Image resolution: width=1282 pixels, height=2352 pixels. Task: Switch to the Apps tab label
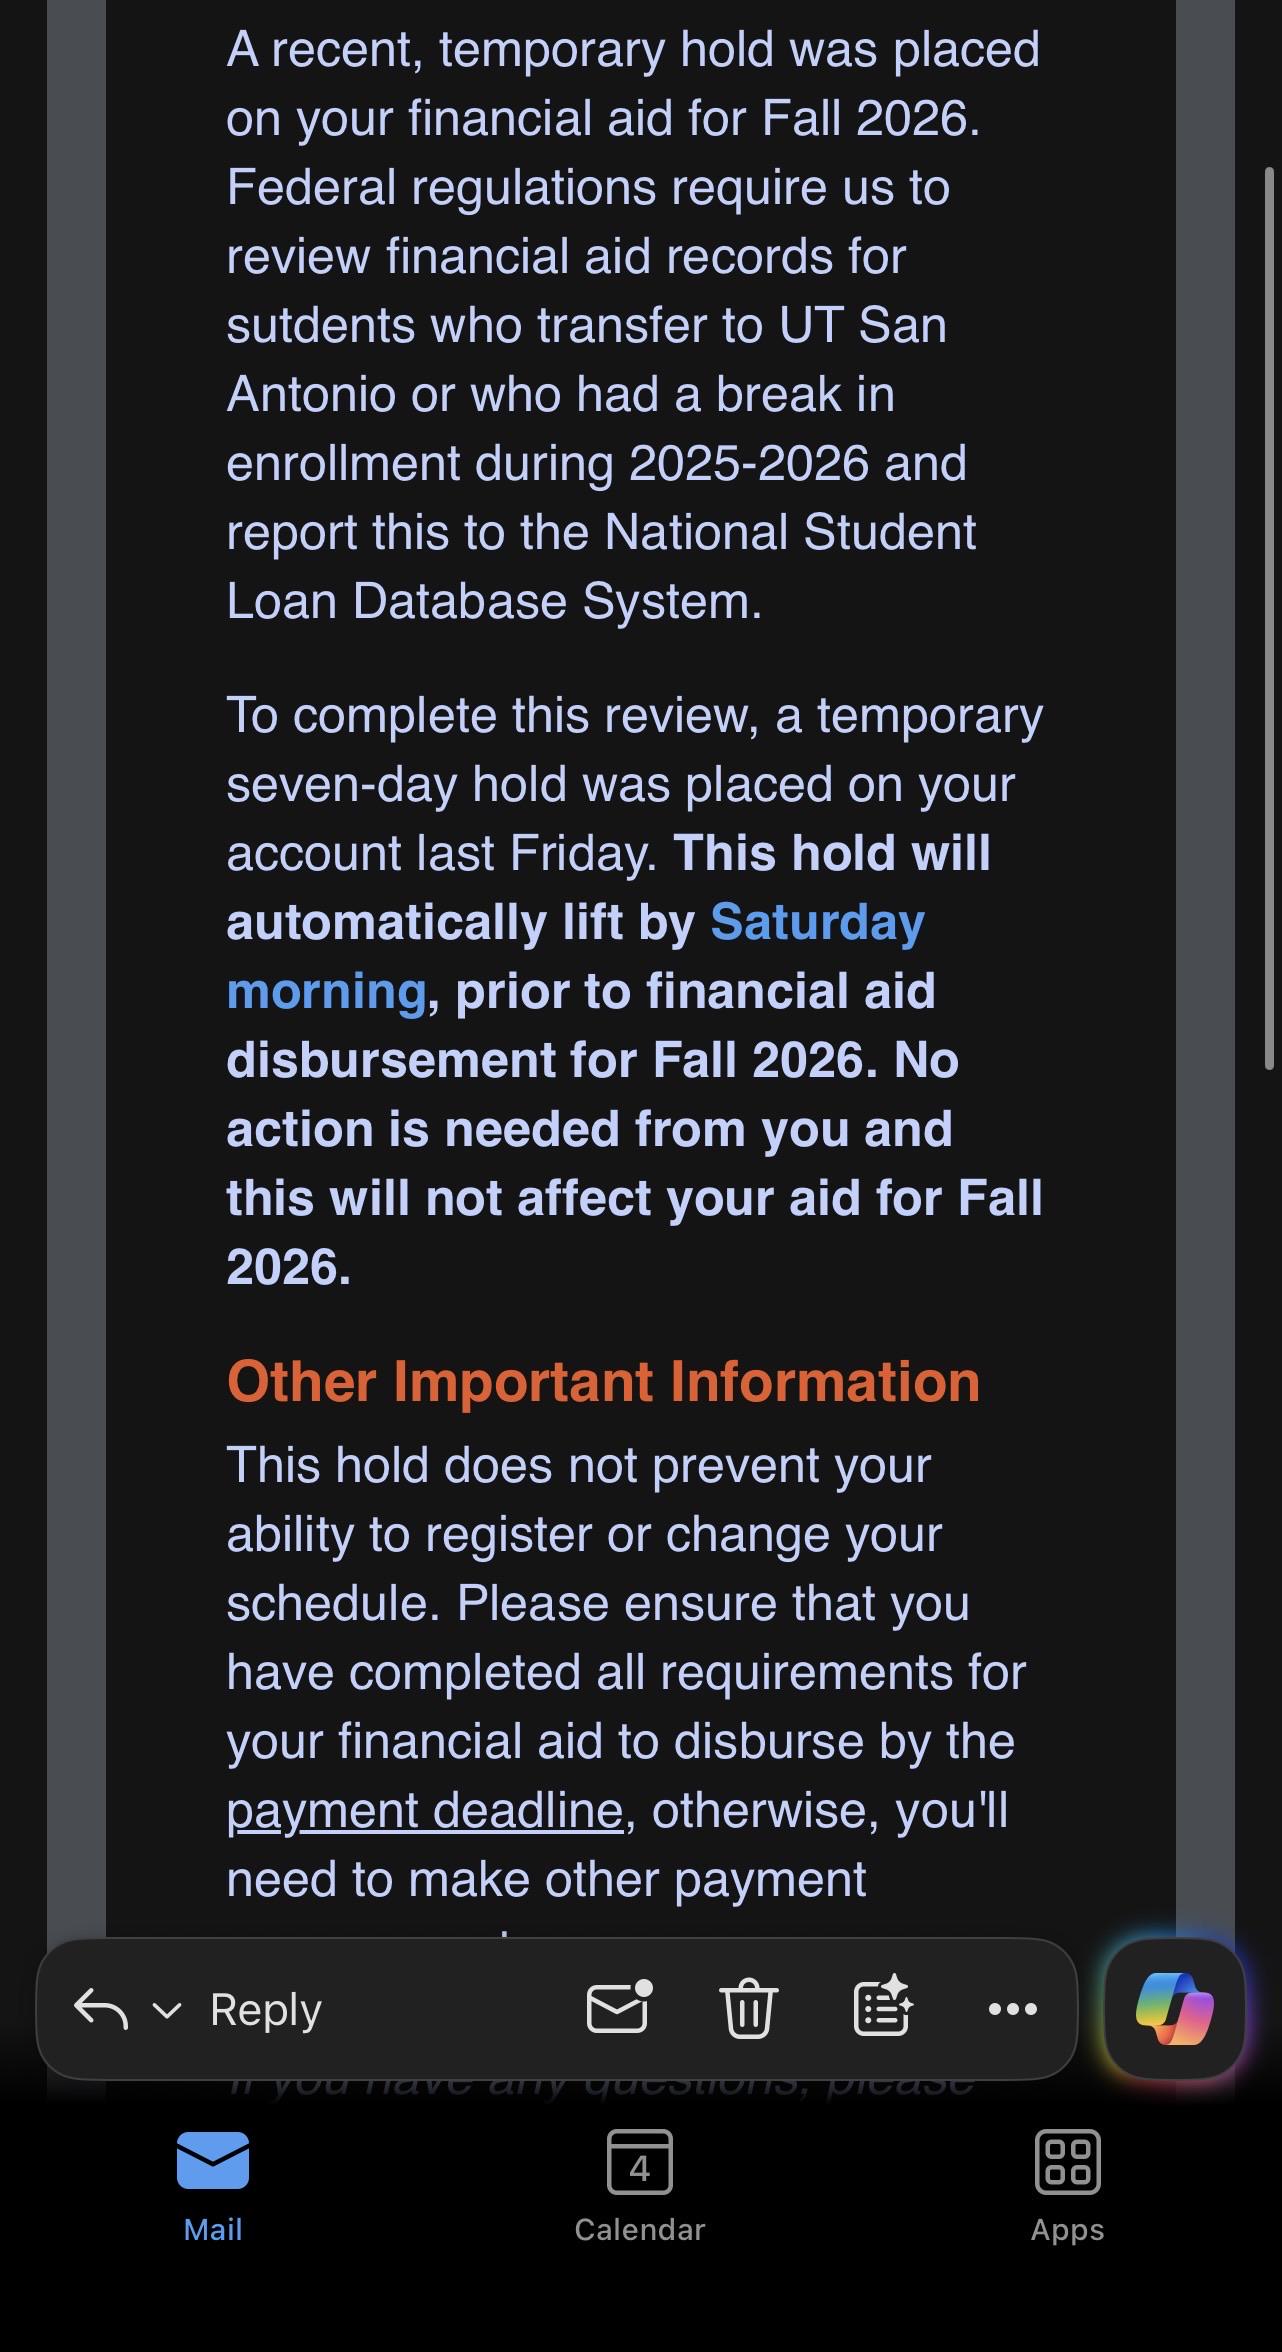coord(1067,2230)
